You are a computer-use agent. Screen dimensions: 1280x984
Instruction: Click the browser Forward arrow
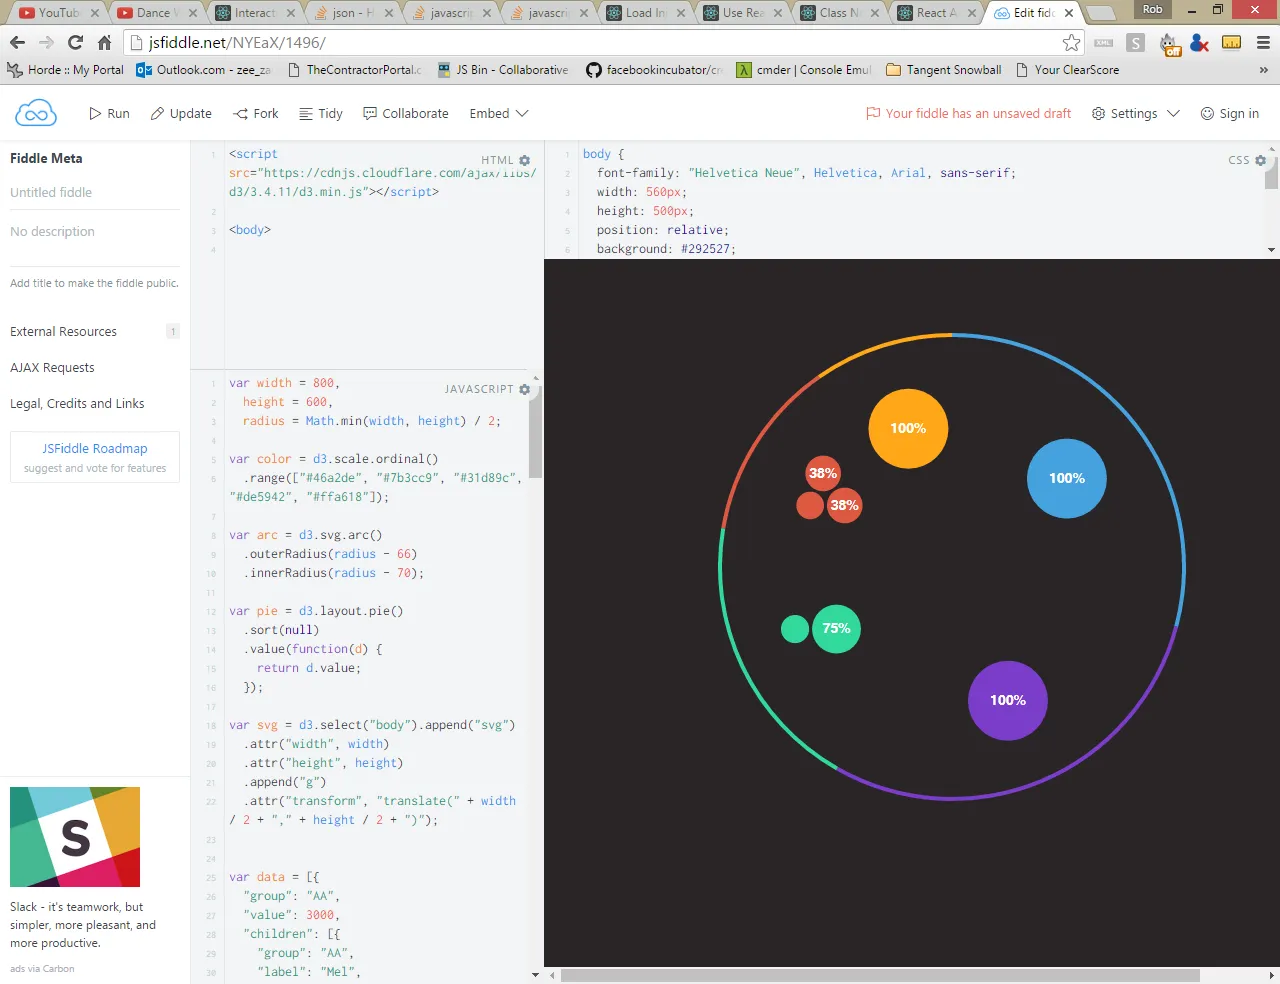coord(46,42)
